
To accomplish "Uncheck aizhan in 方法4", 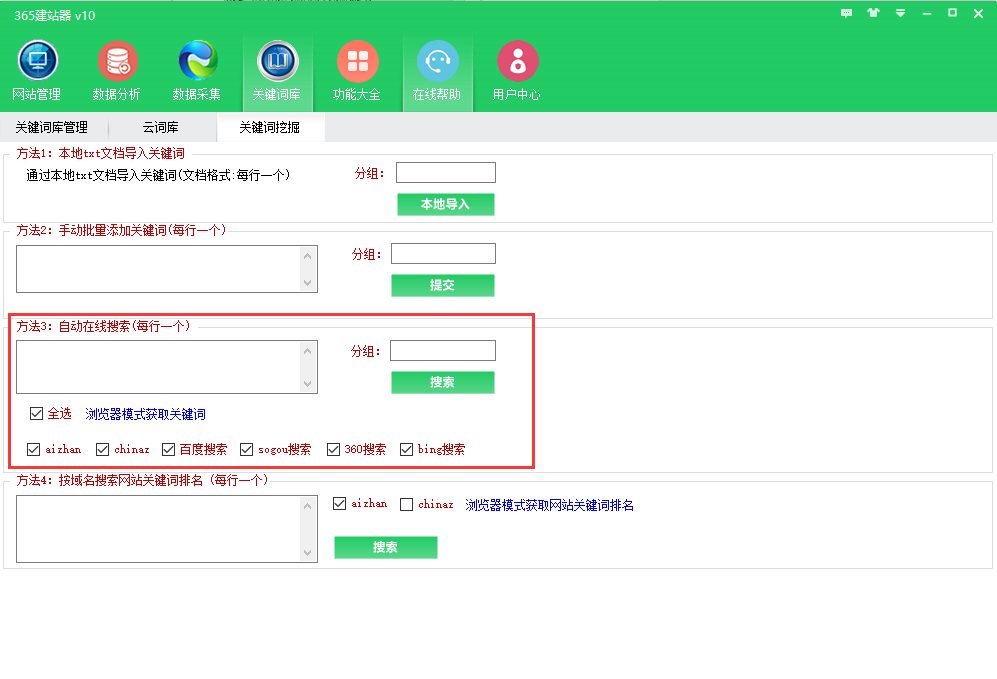I will (x=340, y=504).
